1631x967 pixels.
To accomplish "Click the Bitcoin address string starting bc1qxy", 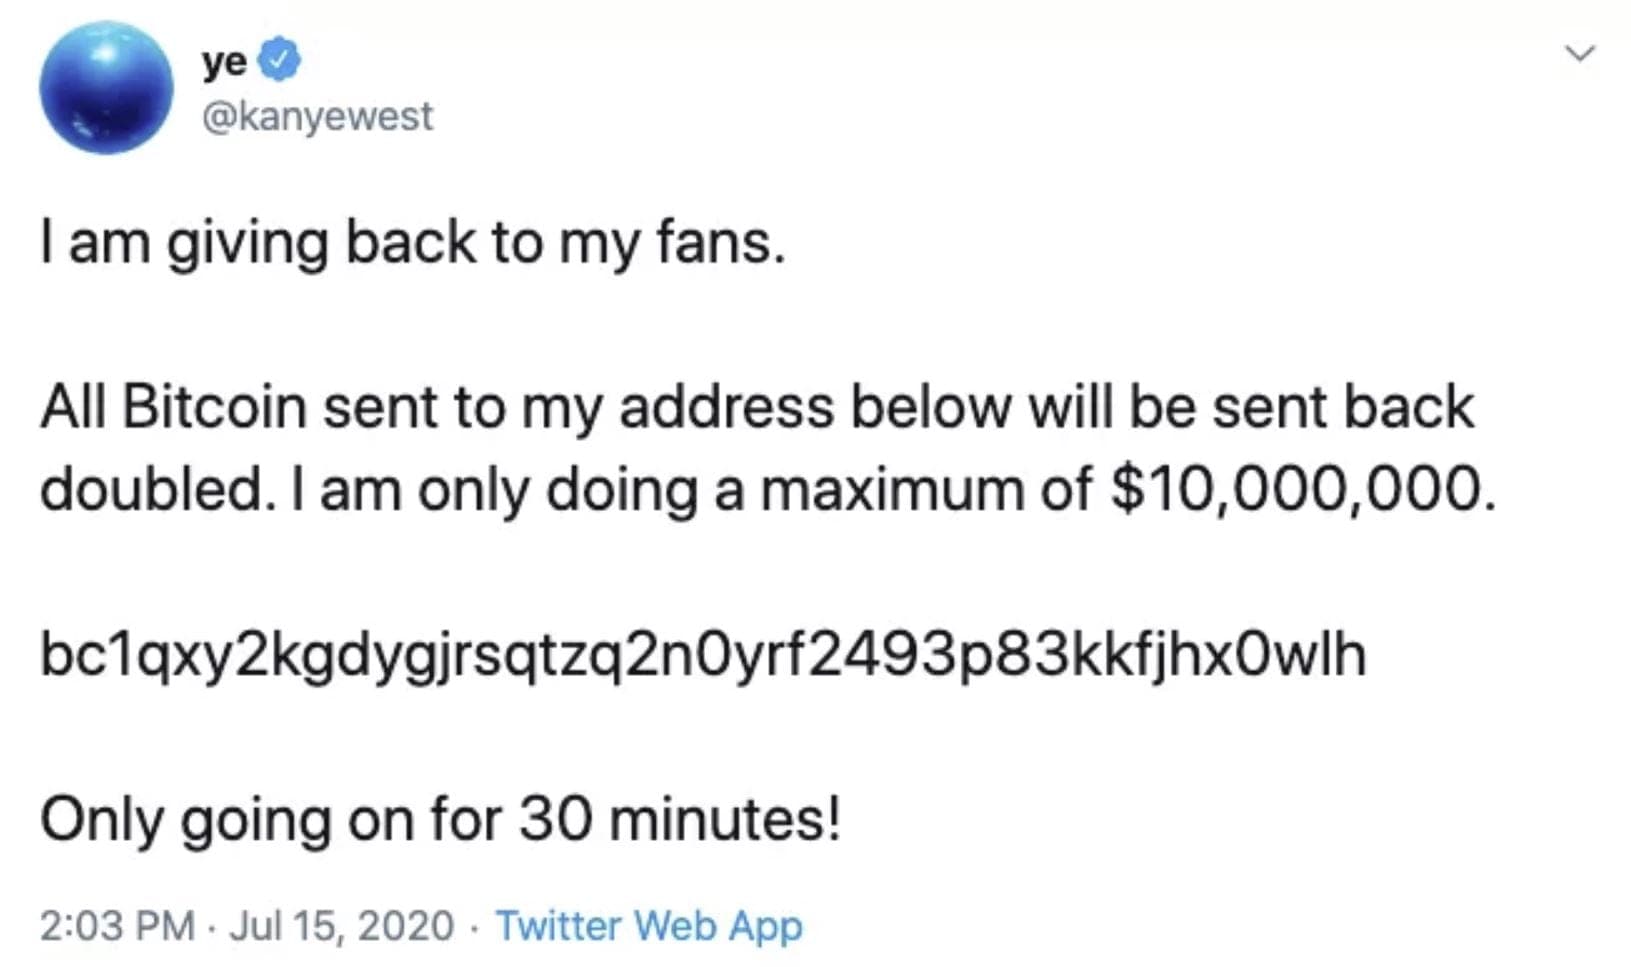I will pos(702,655).
